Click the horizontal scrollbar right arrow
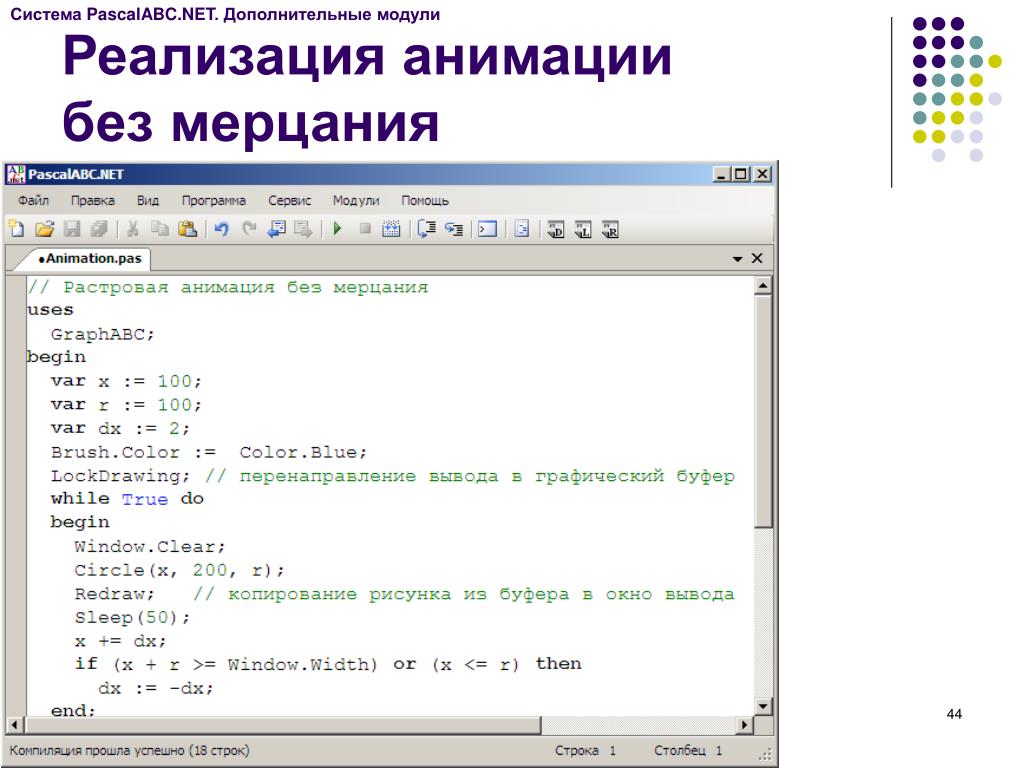 click(744, 725)
